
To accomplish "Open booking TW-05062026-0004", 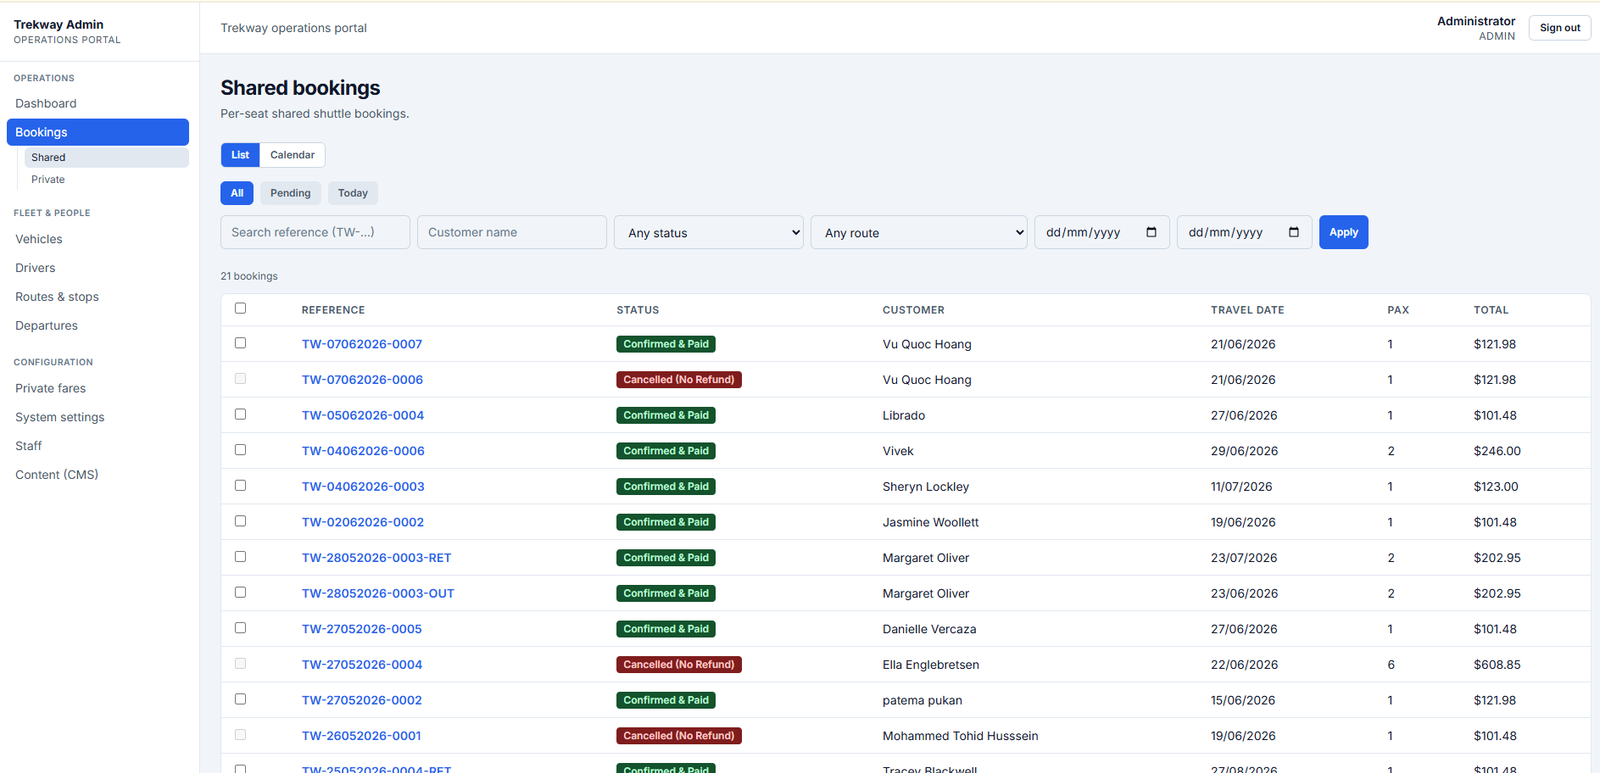I will (363, 415).
